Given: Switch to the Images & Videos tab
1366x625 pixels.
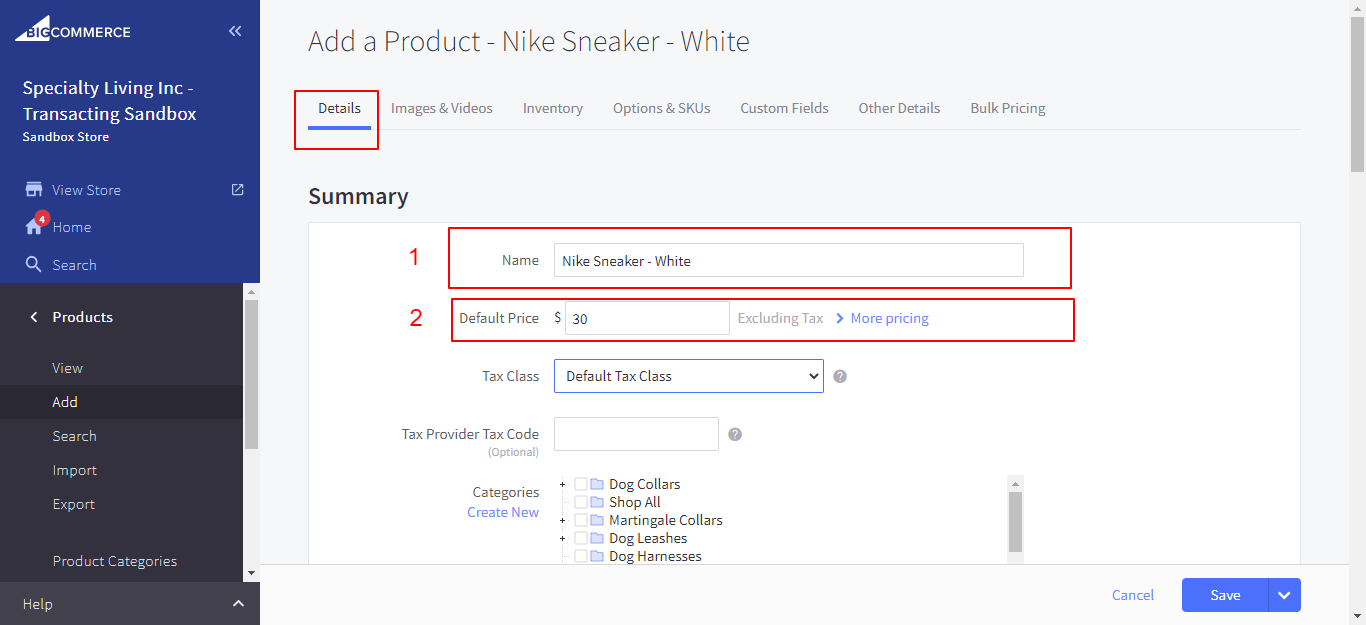Looking at the screenshot, I should tap(442, 108).
